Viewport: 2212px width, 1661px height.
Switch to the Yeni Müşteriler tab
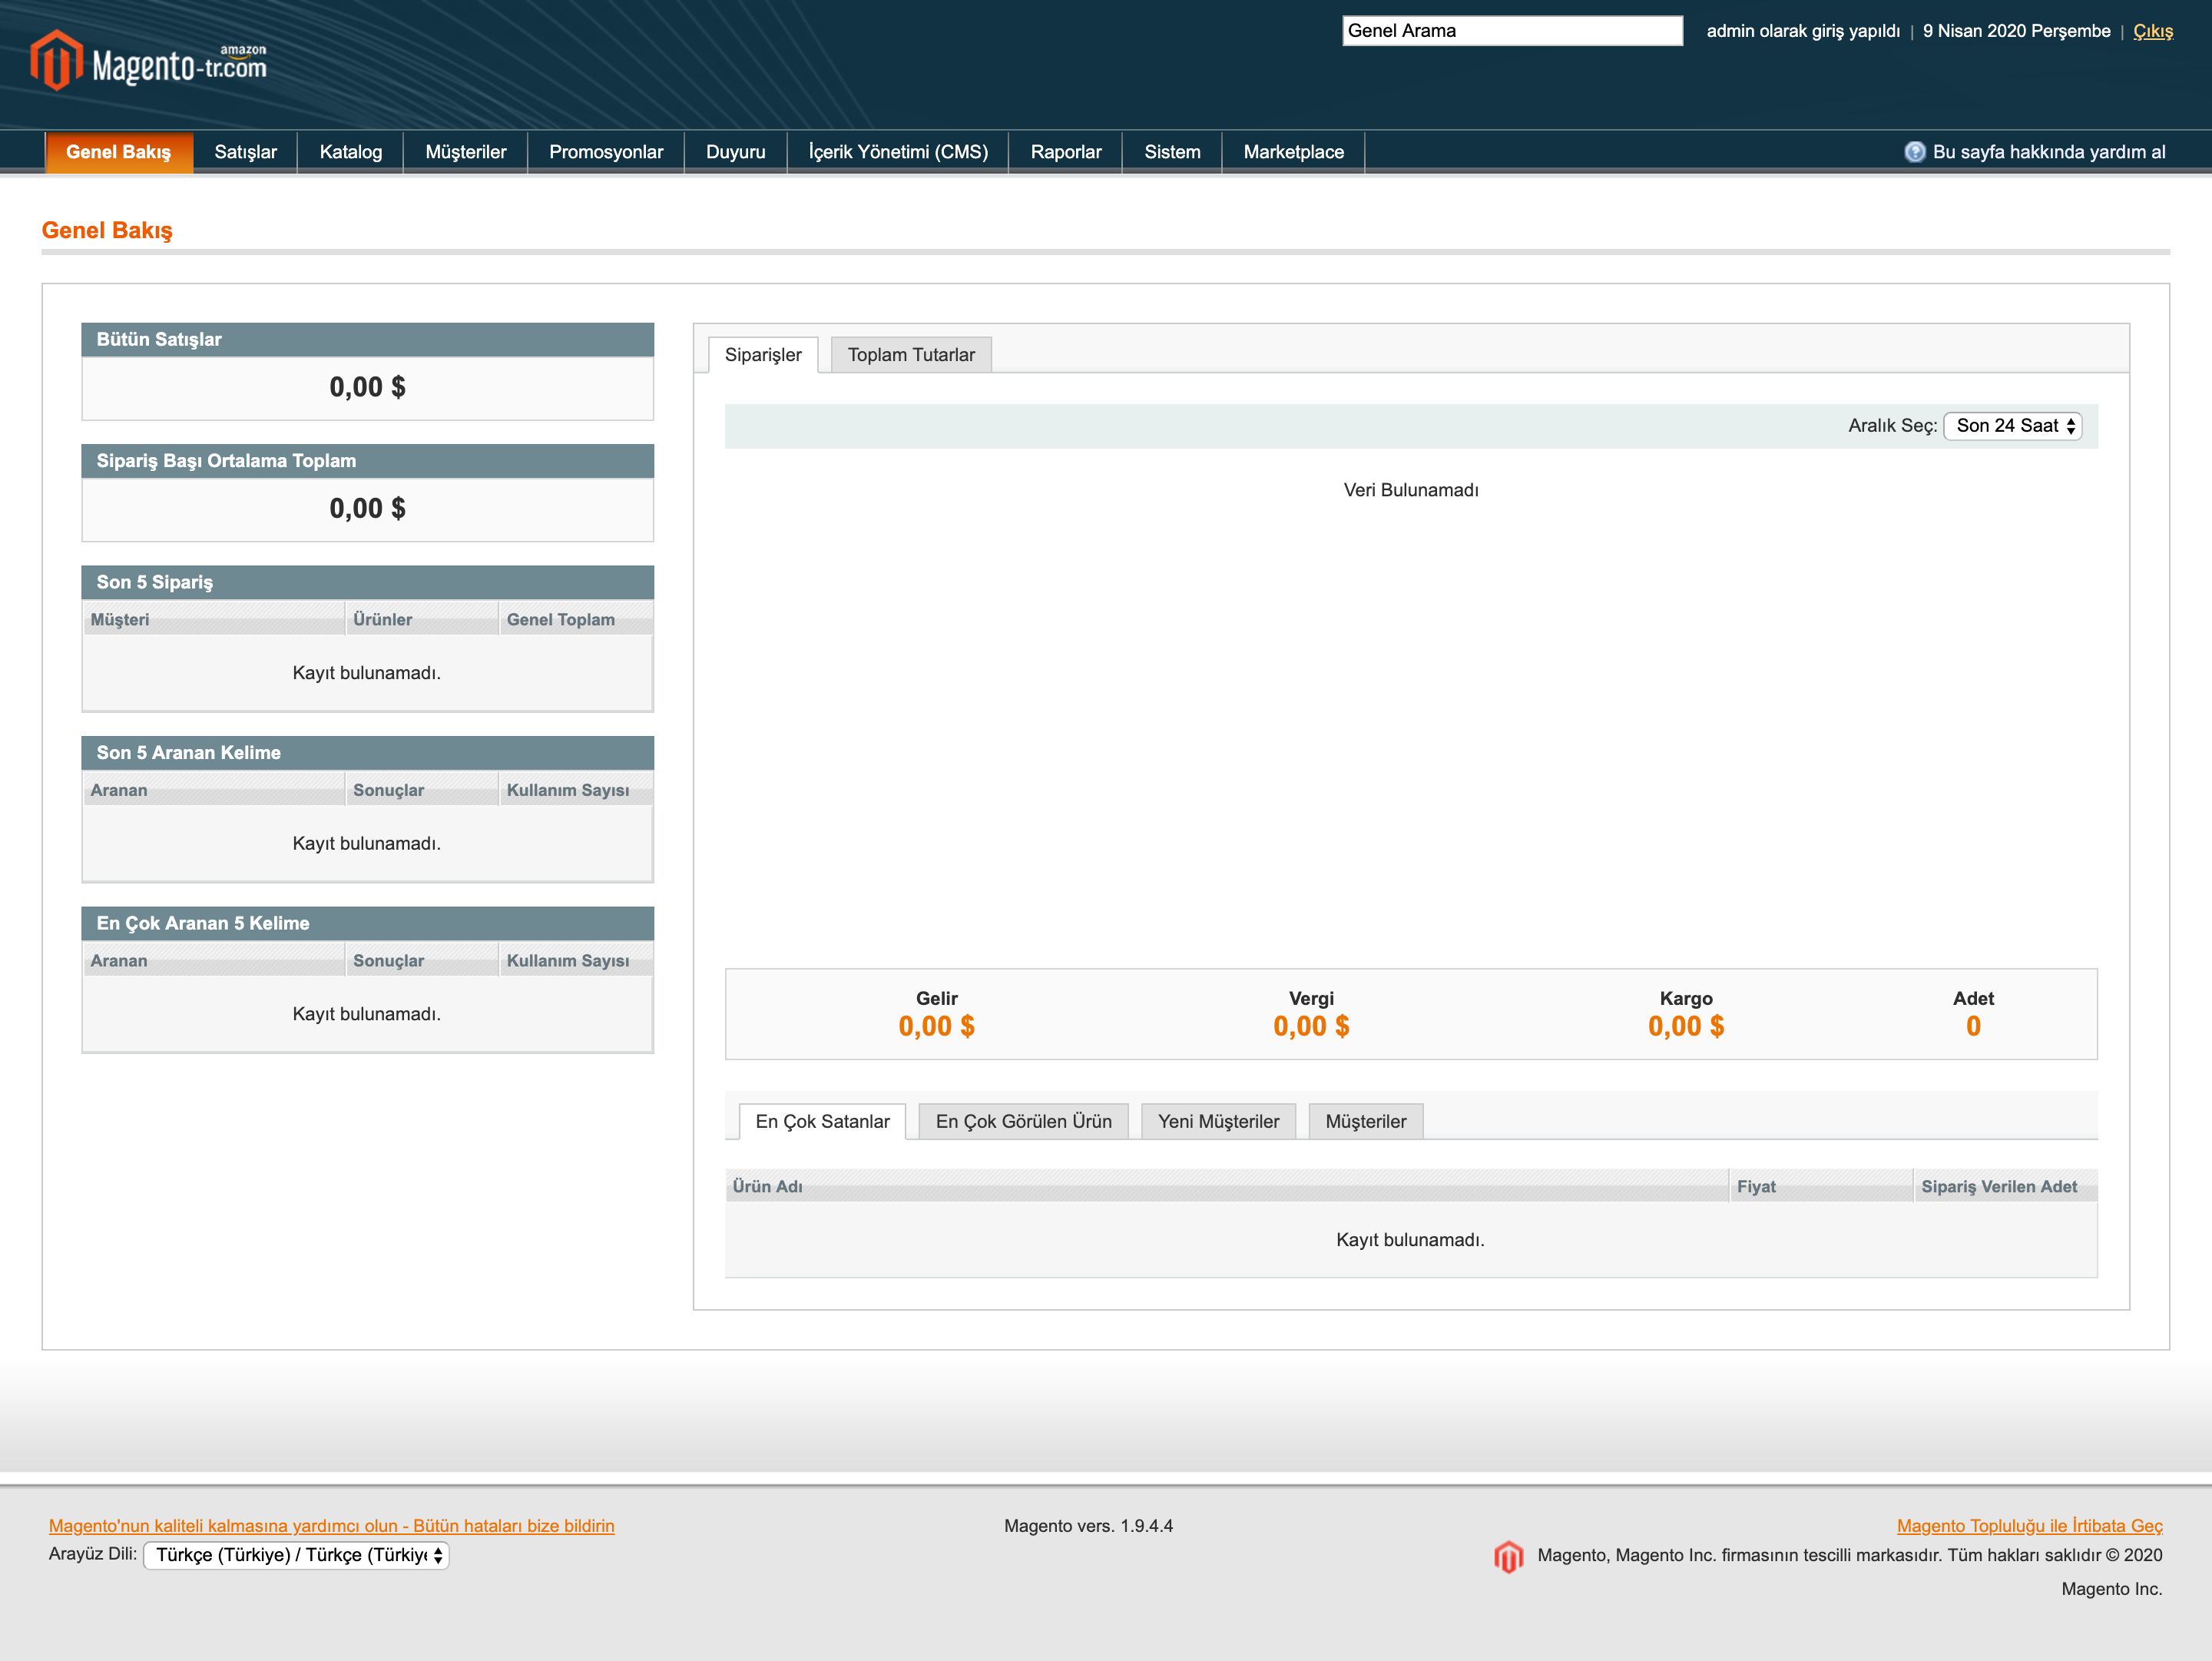pyautogui.click(x=1218, y=1121)
